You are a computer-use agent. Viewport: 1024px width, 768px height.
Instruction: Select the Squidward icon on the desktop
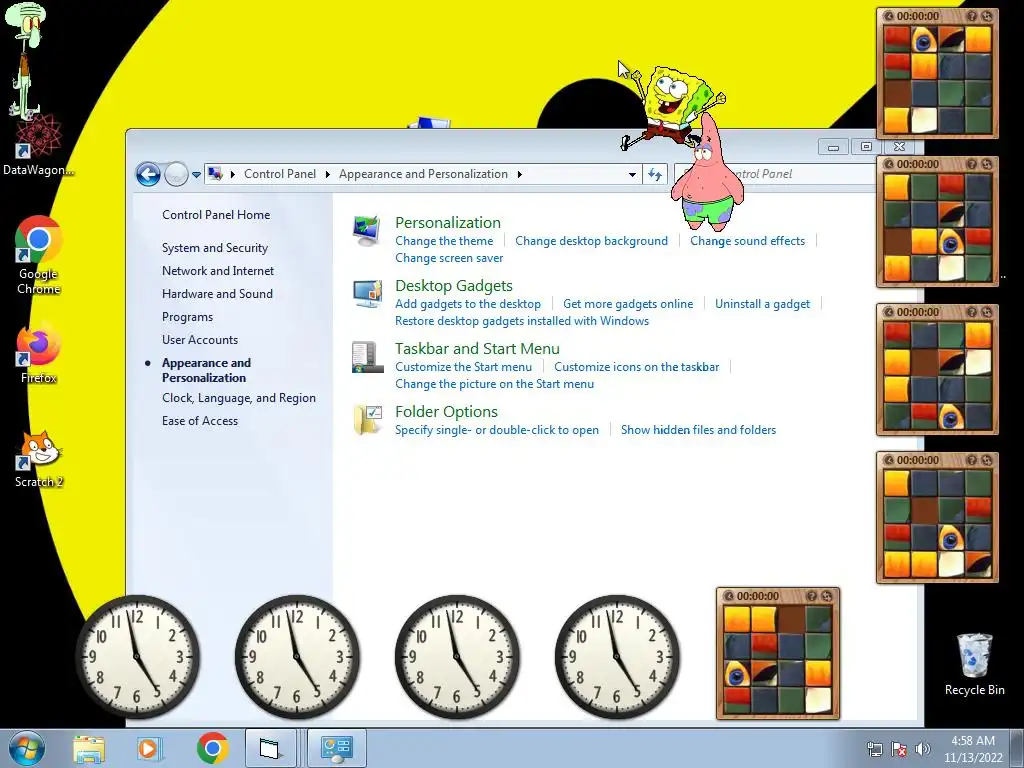tap(26, 62)
